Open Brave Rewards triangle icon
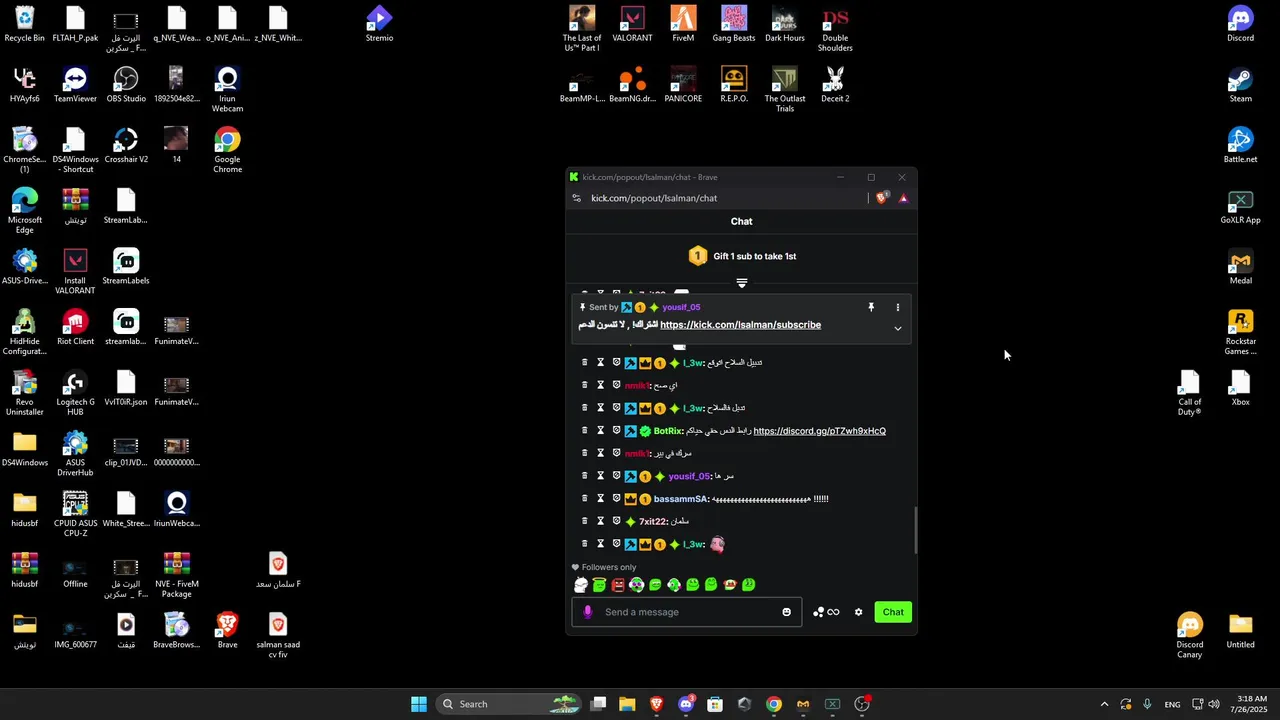1280x720 pixels. [x=903, y=198]
